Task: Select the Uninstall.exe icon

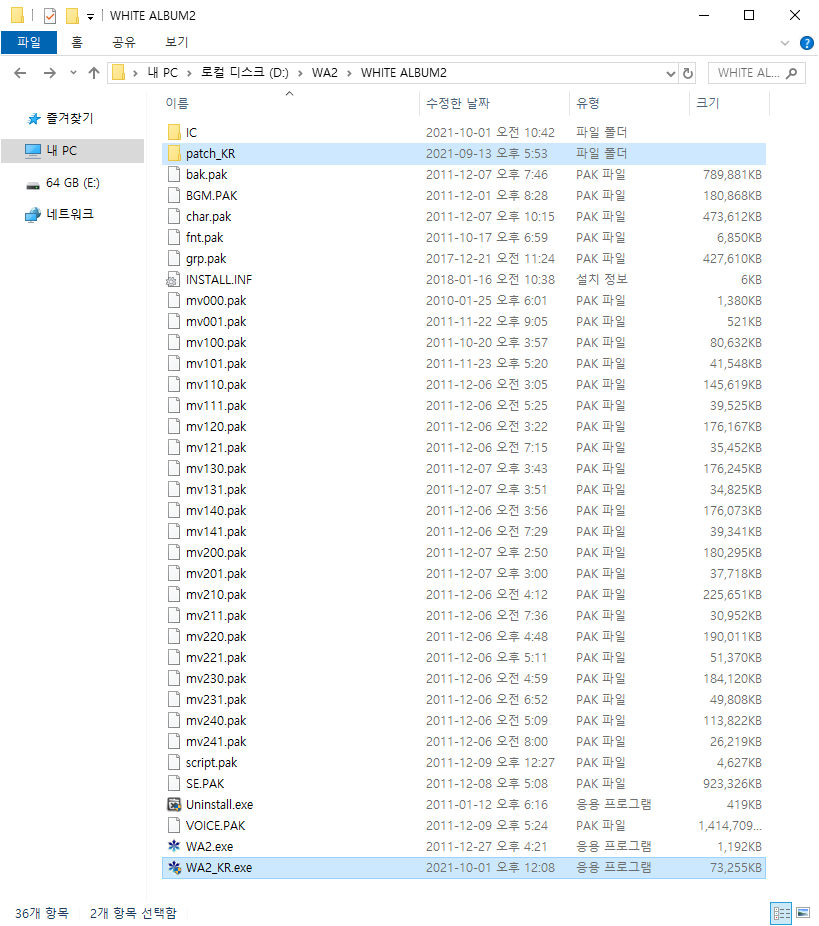Action: [x=174, y=804]
